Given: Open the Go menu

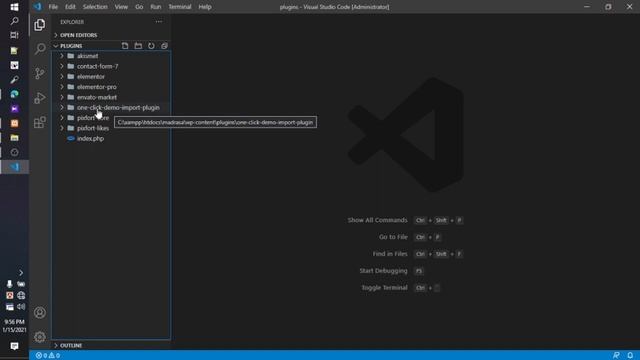Looking at the screenshot, I should [x=139, y=7].
